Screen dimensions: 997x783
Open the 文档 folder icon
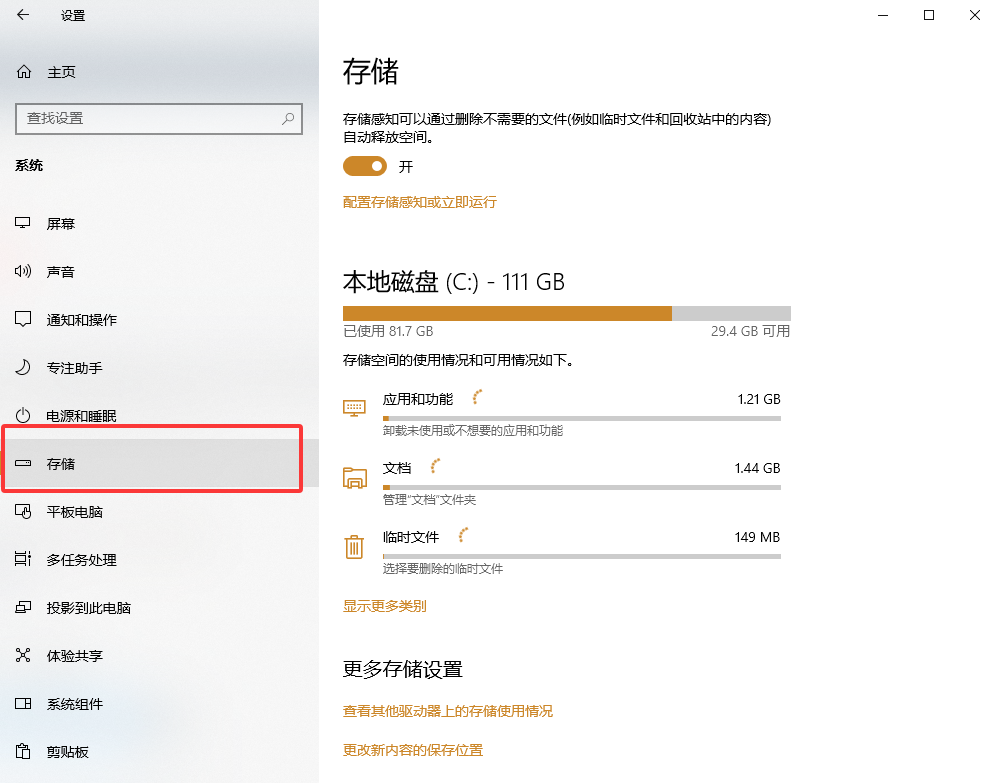pyautogui.click(x=354, y=477)
